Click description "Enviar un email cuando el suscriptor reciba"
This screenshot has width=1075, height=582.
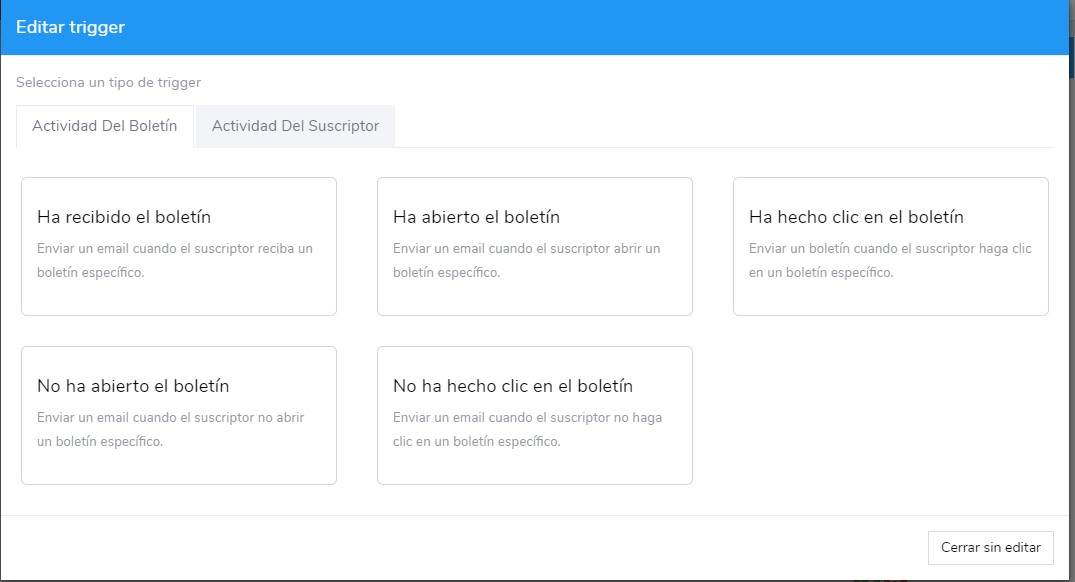click(x=175, y=260)
